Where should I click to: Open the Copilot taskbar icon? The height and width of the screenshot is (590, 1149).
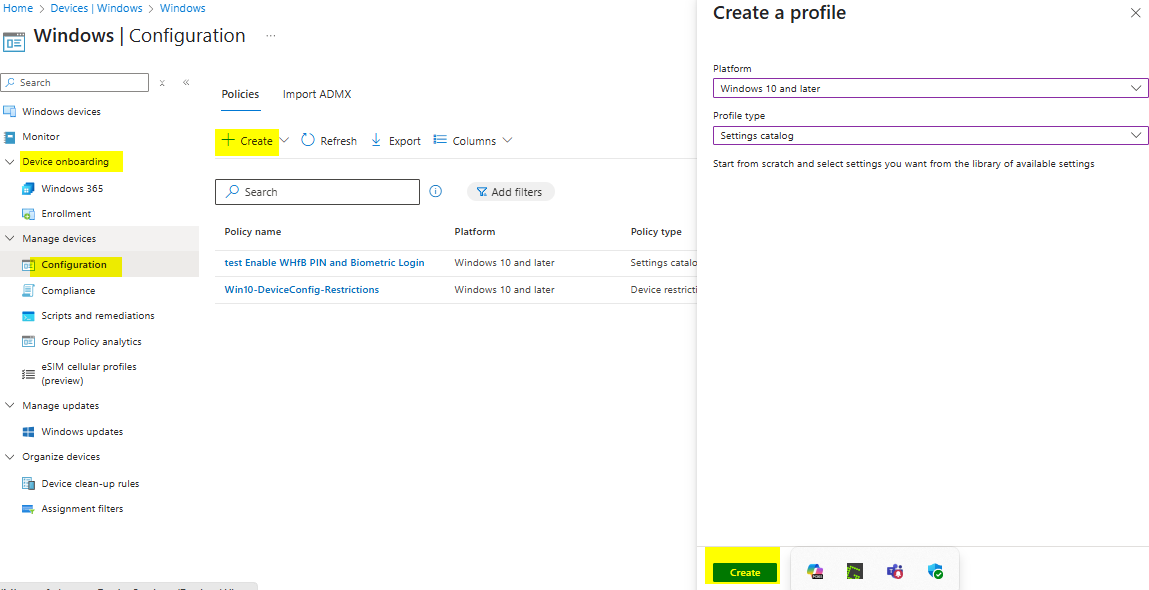click(815, 572)
